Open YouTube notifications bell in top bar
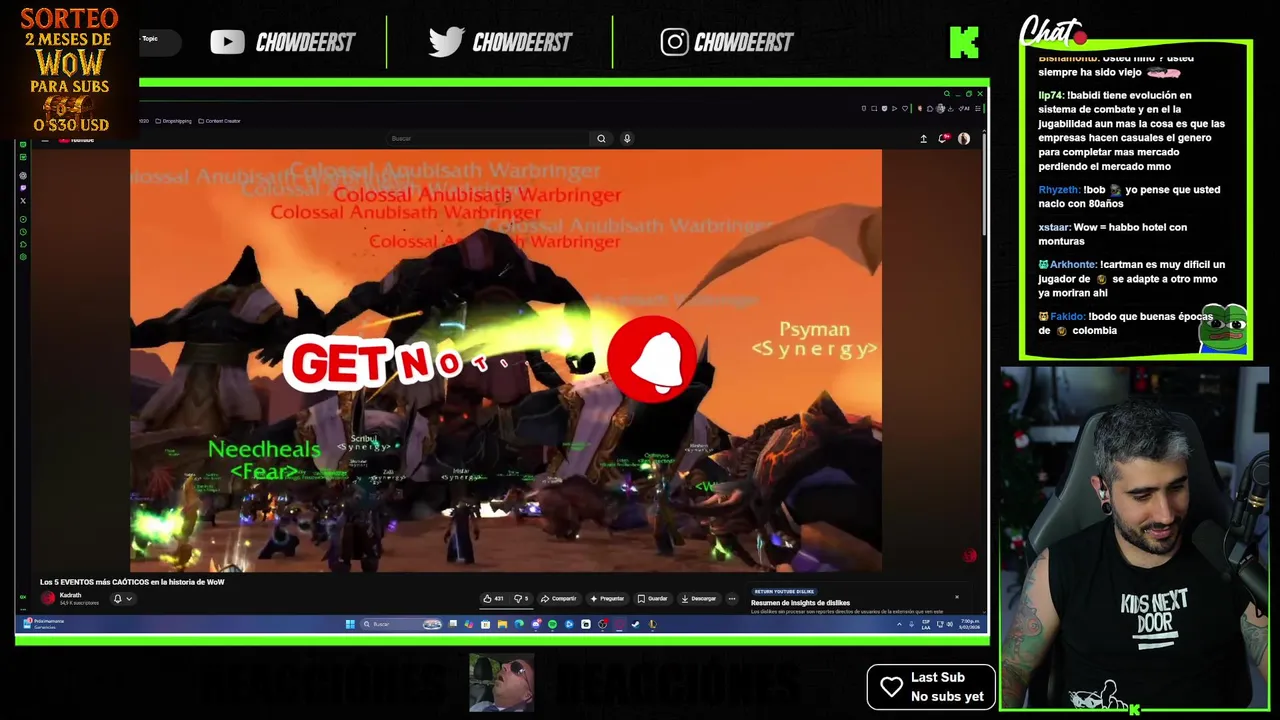This screenshot has height=720, width=1280. point(943,139)
